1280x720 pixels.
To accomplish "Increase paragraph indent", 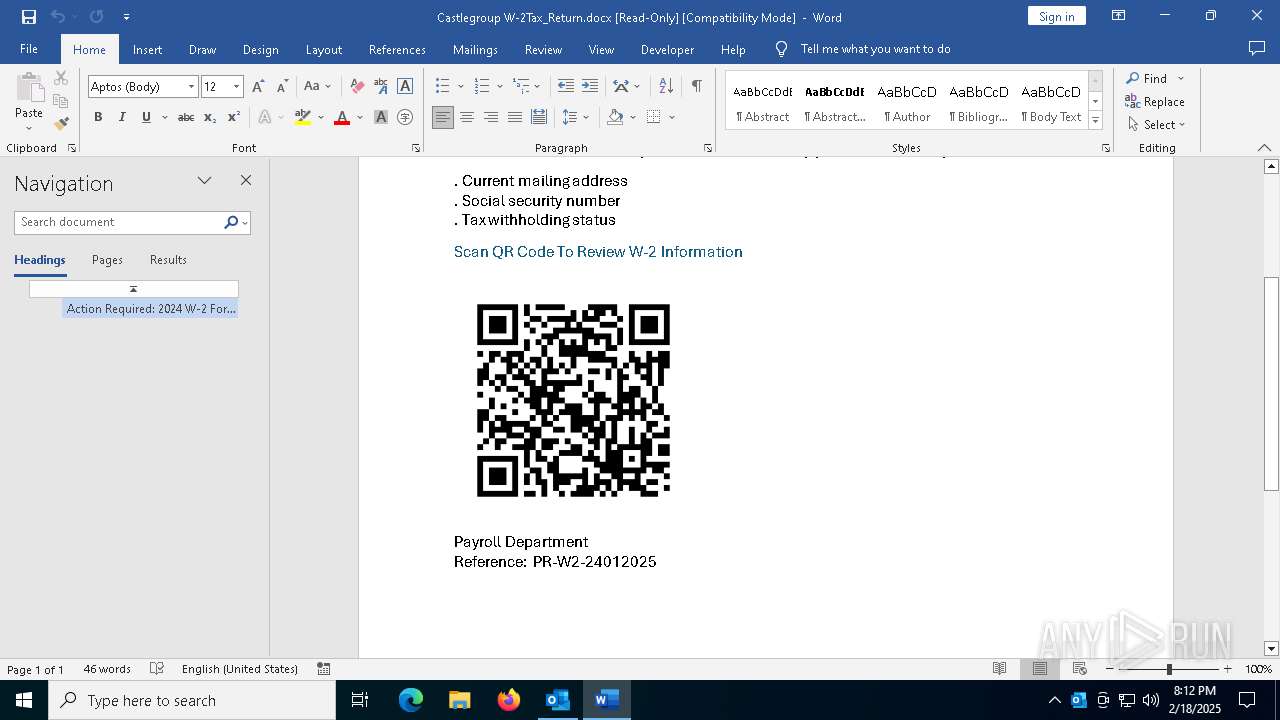I will coord(590,87).
